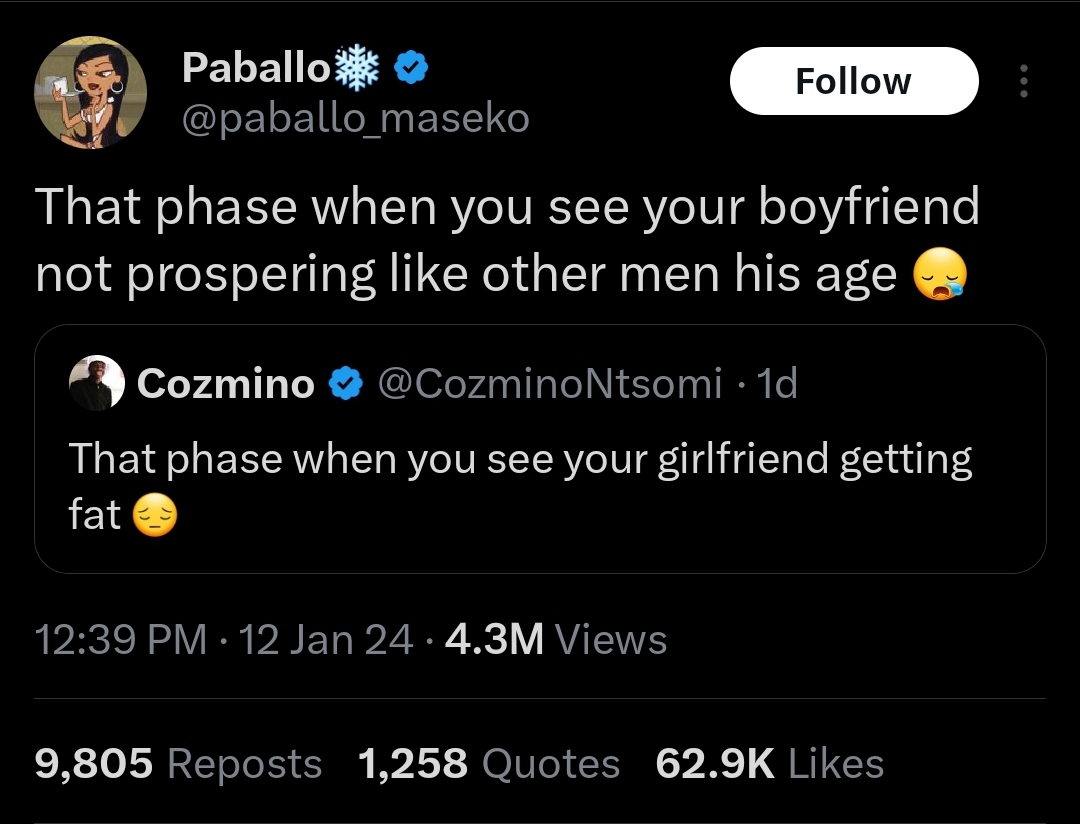Click the 1d timestamp on the quoted tweet
The height and width of the screenshot is (824, 1080).
point(777,384)
